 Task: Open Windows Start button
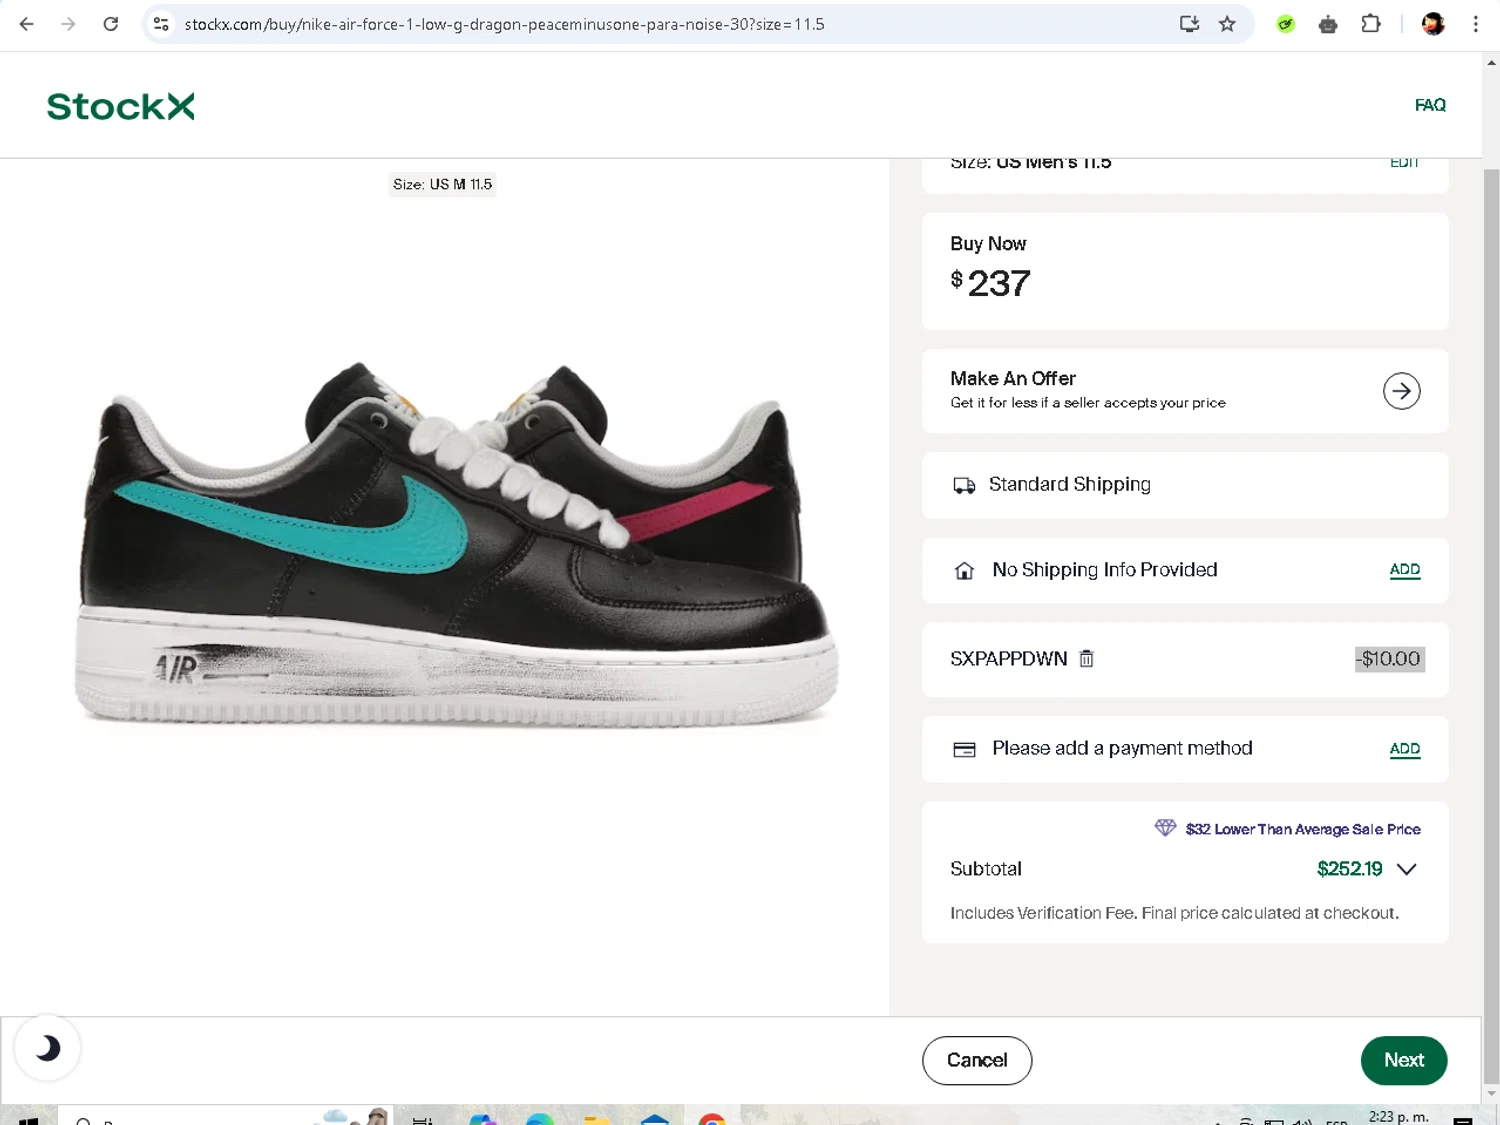tap(28, 1120)
